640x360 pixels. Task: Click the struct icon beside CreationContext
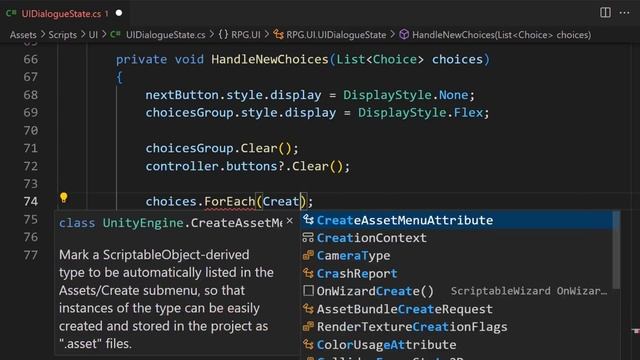point(308,238)
